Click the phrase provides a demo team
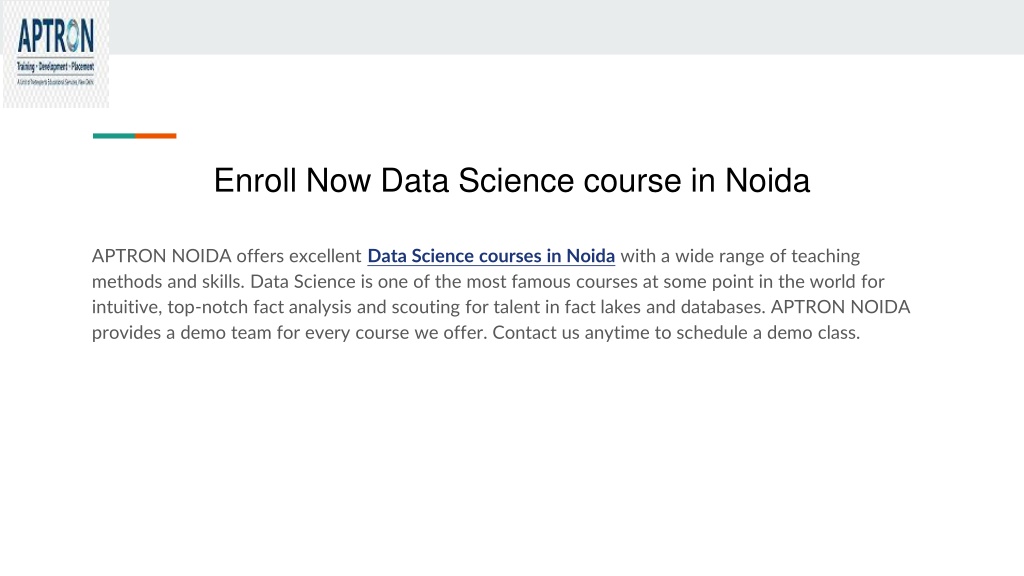 tap(182, 332)
